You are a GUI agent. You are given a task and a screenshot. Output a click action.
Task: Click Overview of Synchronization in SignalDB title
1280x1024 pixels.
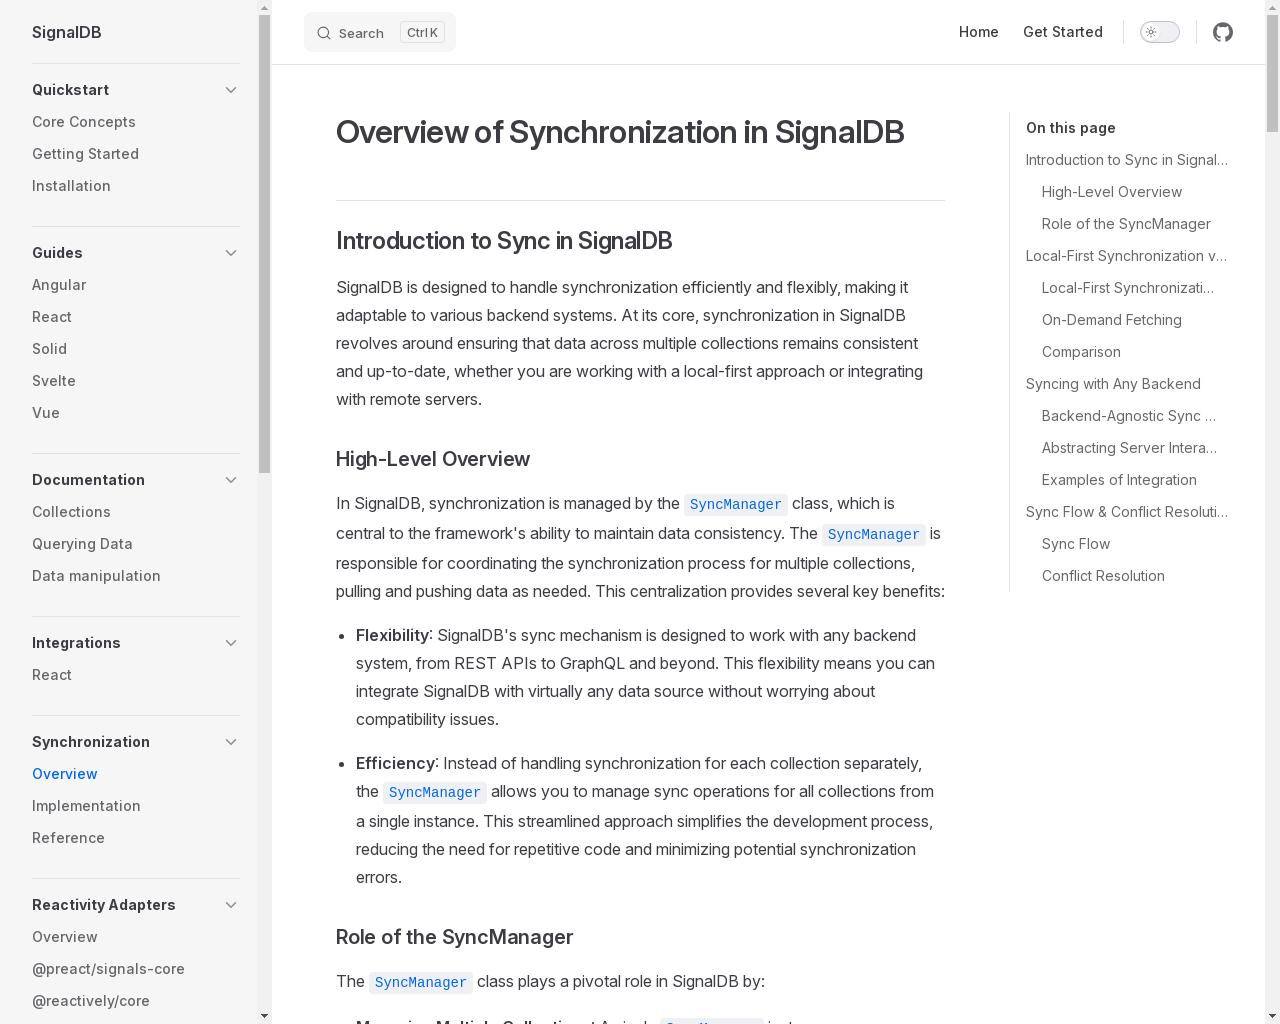point(620,132)
